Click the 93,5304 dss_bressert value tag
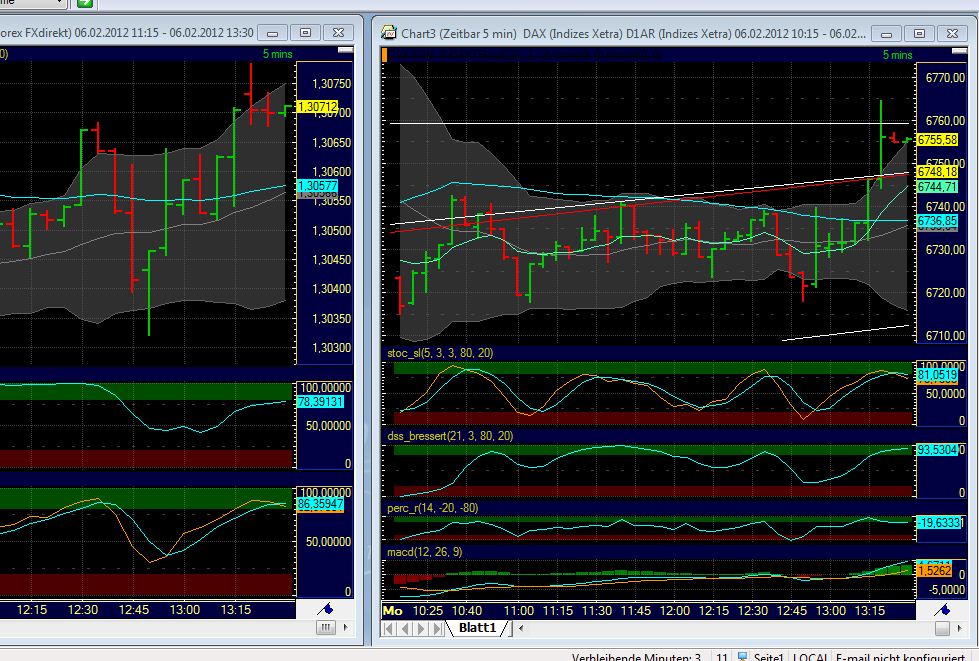979x661 pixels. [x=937, y=449]
